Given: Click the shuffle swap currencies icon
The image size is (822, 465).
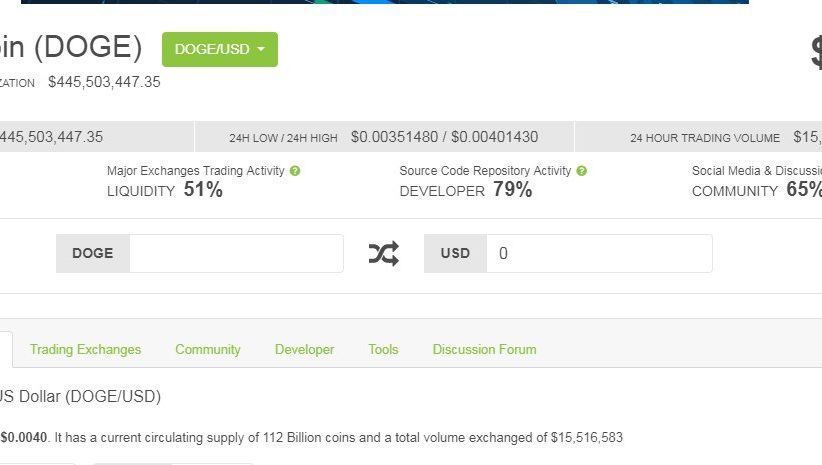Looking at the screenshot, I should 383,254.
